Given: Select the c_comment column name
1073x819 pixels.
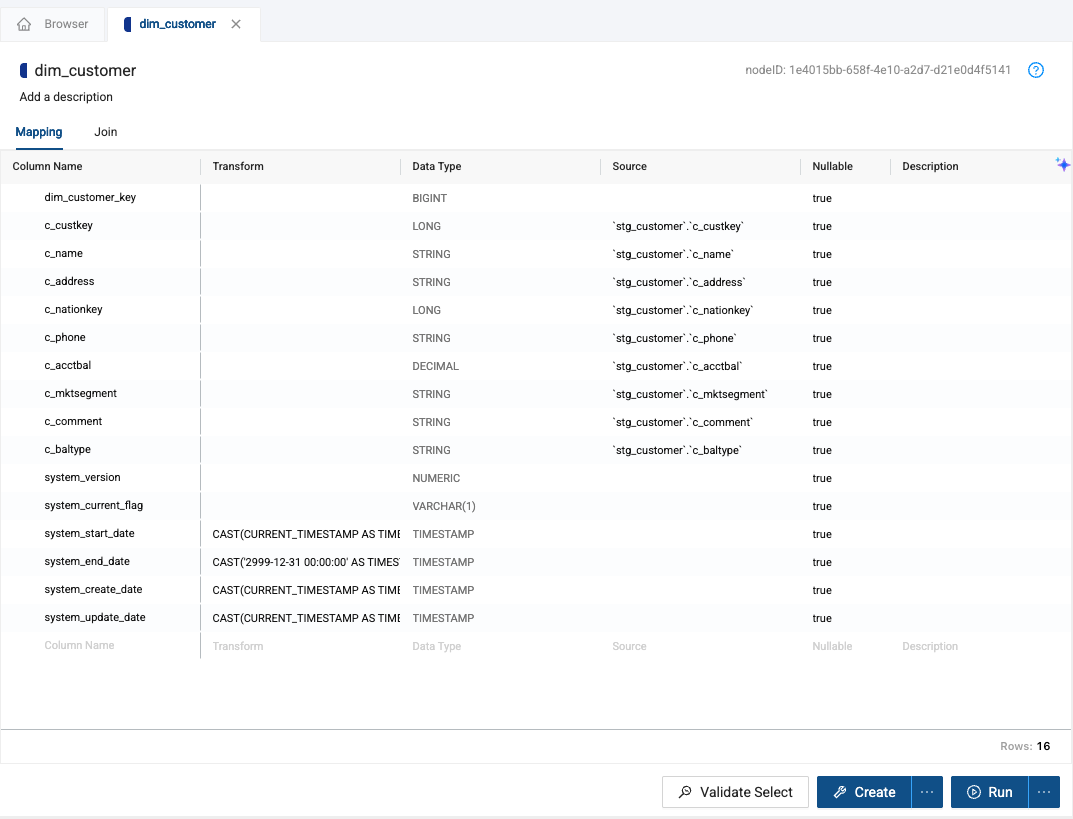Looking at the screenshot, I should [73, 421].
